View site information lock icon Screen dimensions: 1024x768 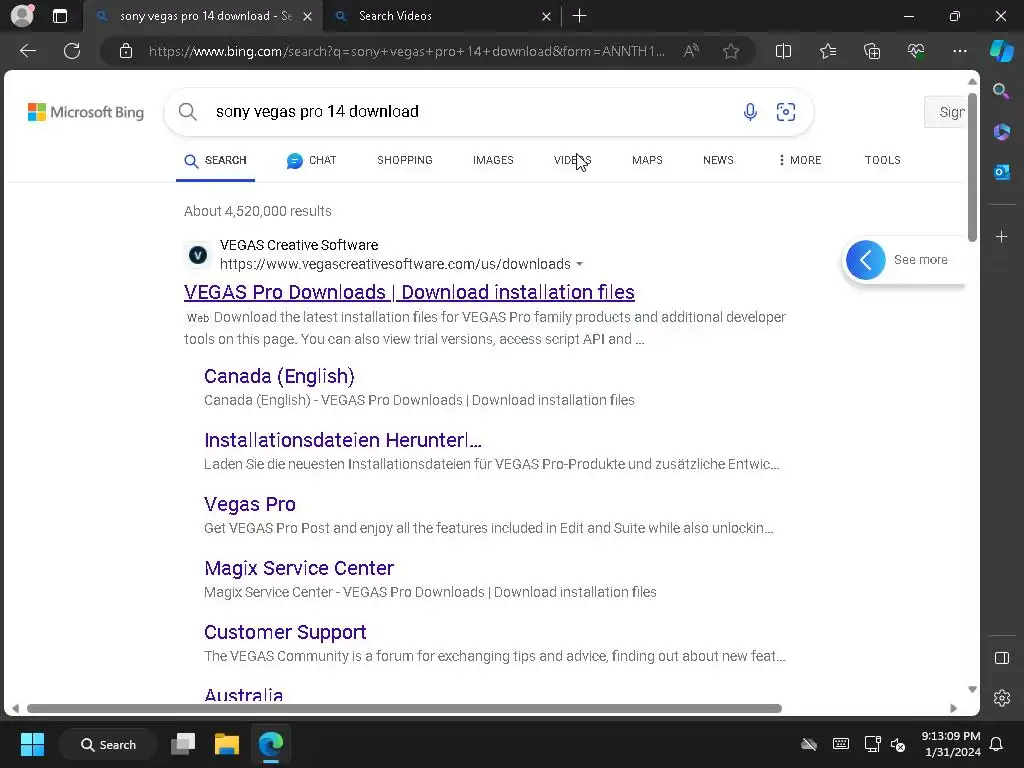[126, 51]
